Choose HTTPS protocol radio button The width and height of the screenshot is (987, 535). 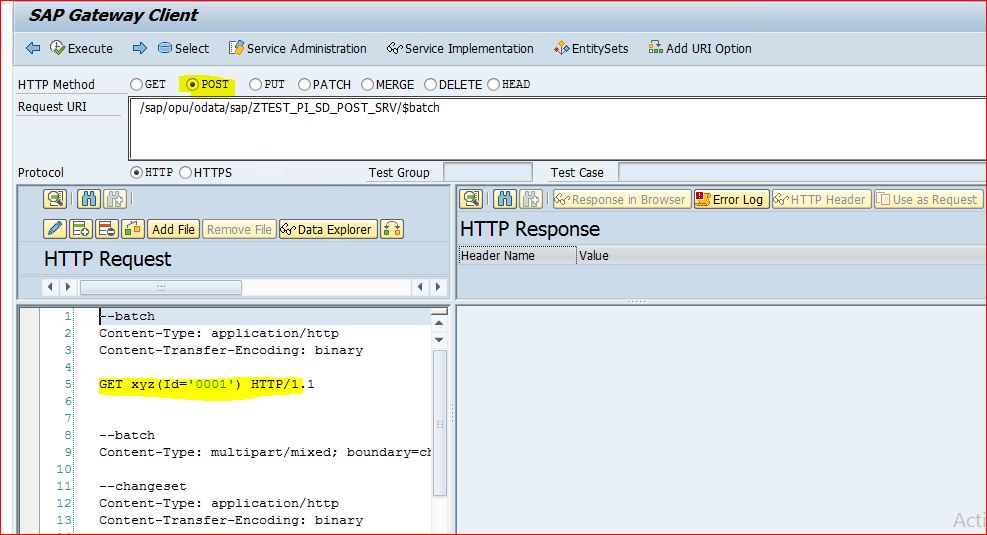pyautogui.click(x=186, y=172)
